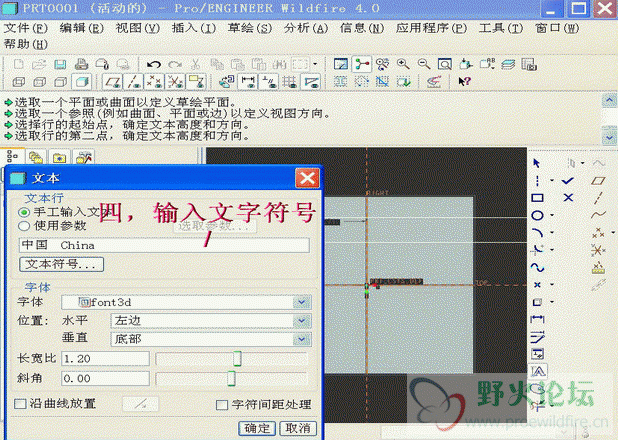Open the 草绘(S) menu
Viewport: 618px width, 440px height.
click(x=250, y=28)
